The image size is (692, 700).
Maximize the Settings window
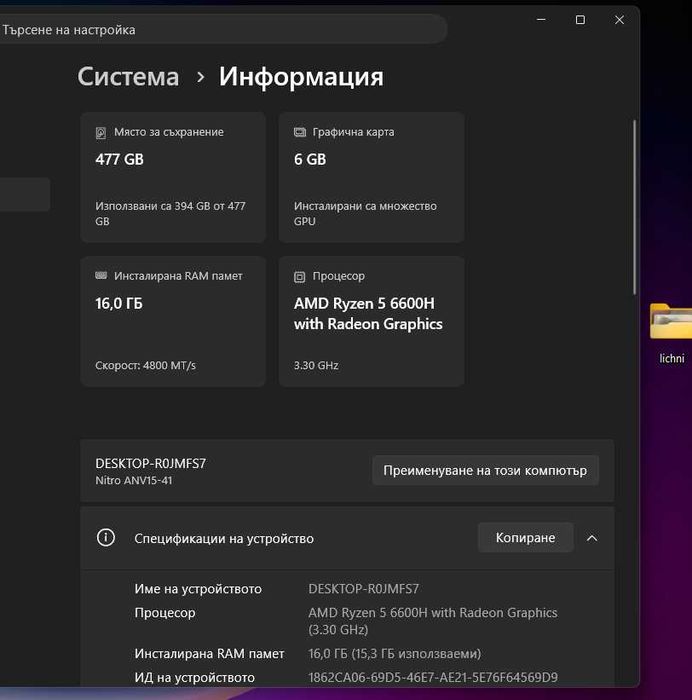pos(580,20)
